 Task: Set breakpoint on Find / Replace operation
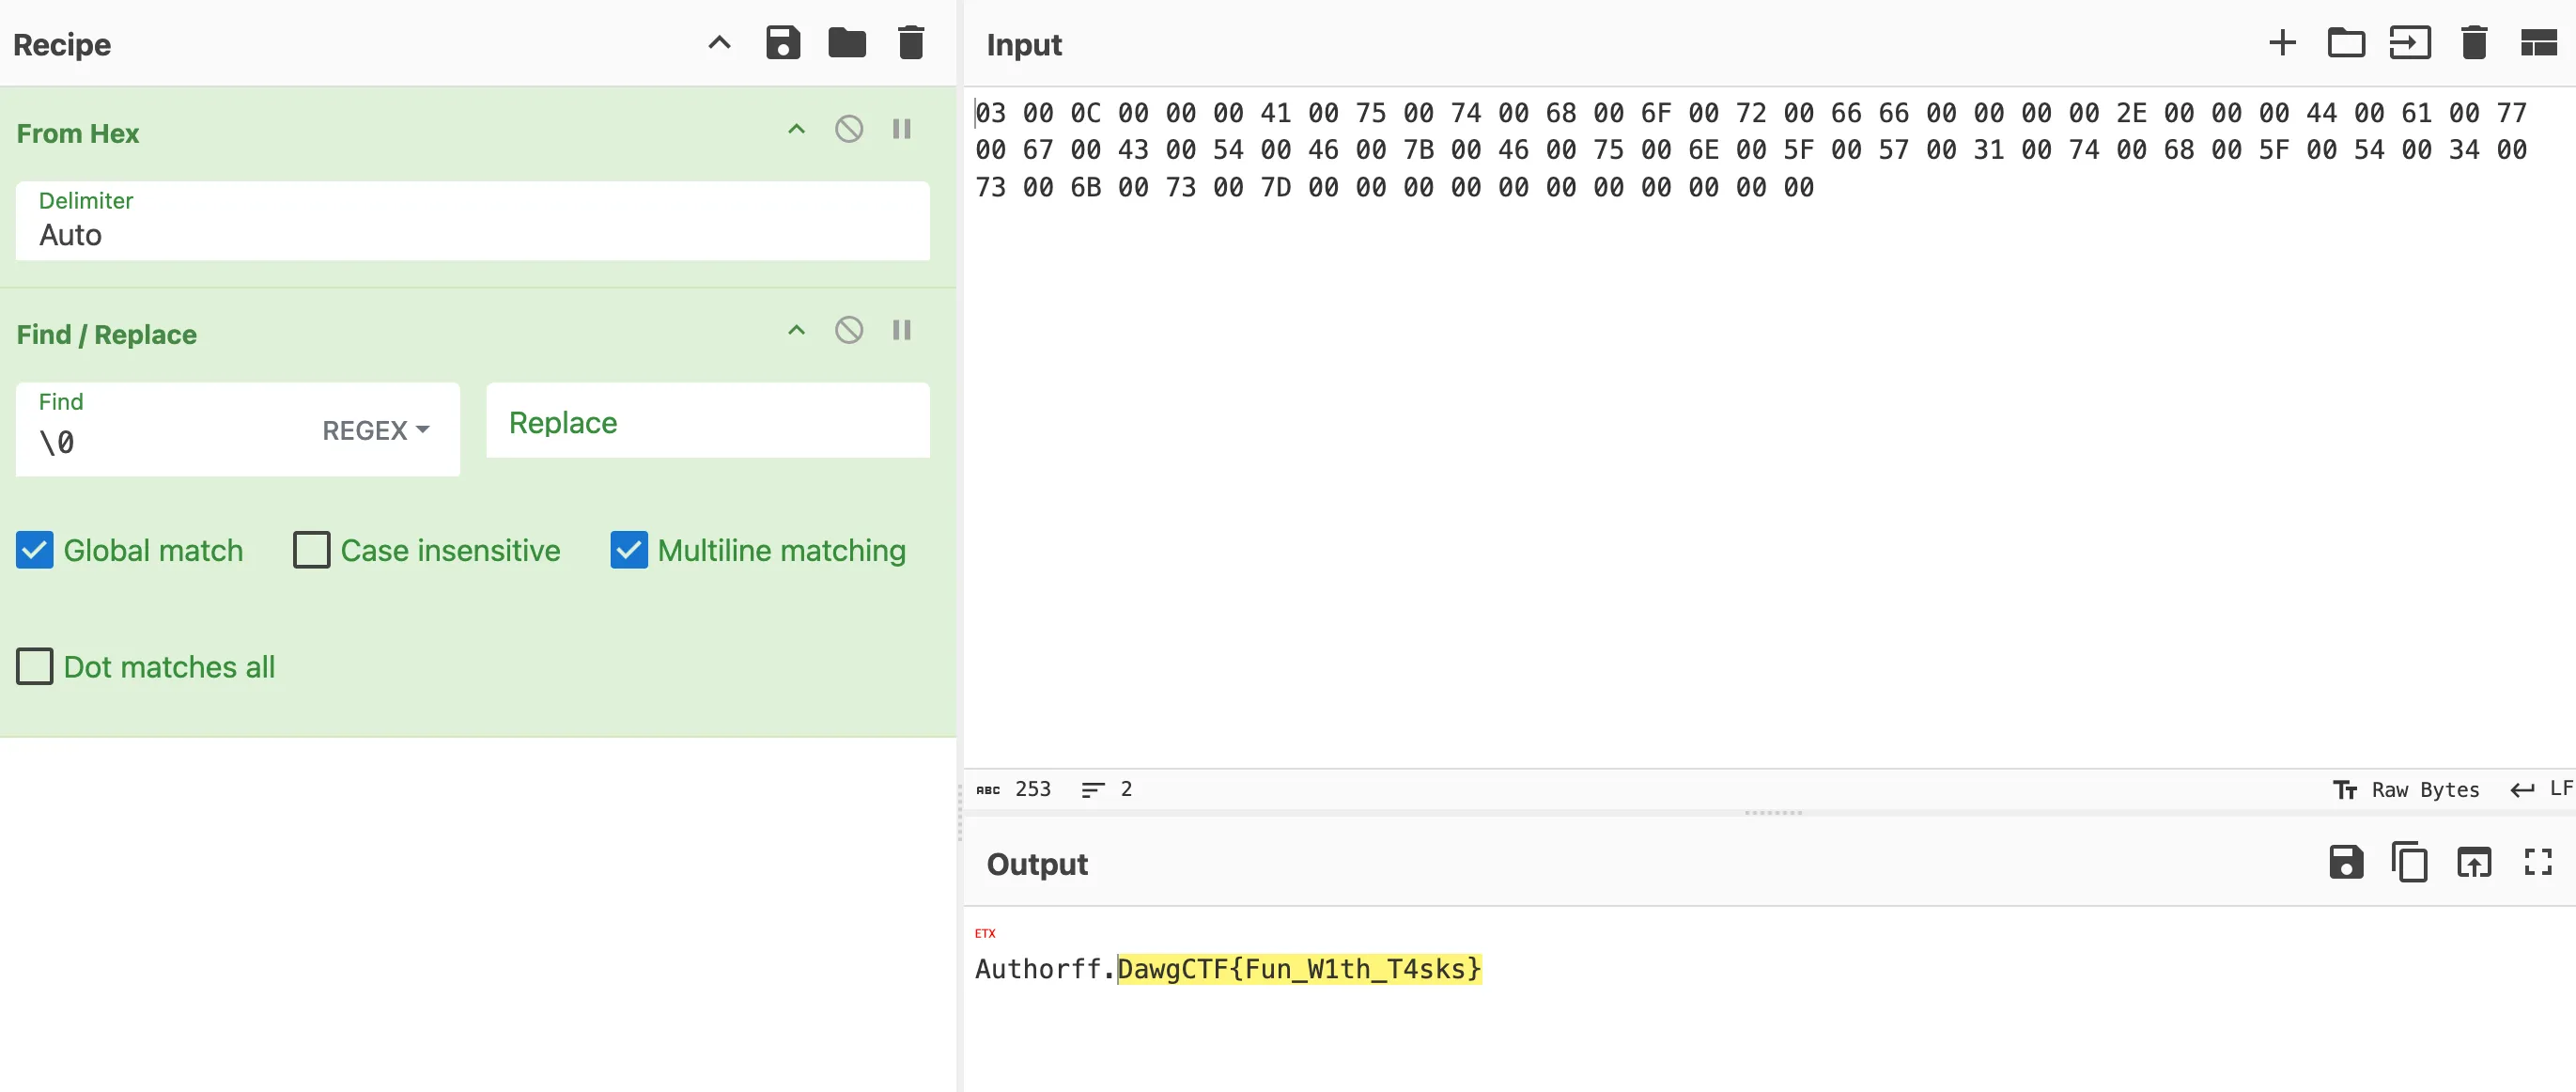(x=901, y=330)
